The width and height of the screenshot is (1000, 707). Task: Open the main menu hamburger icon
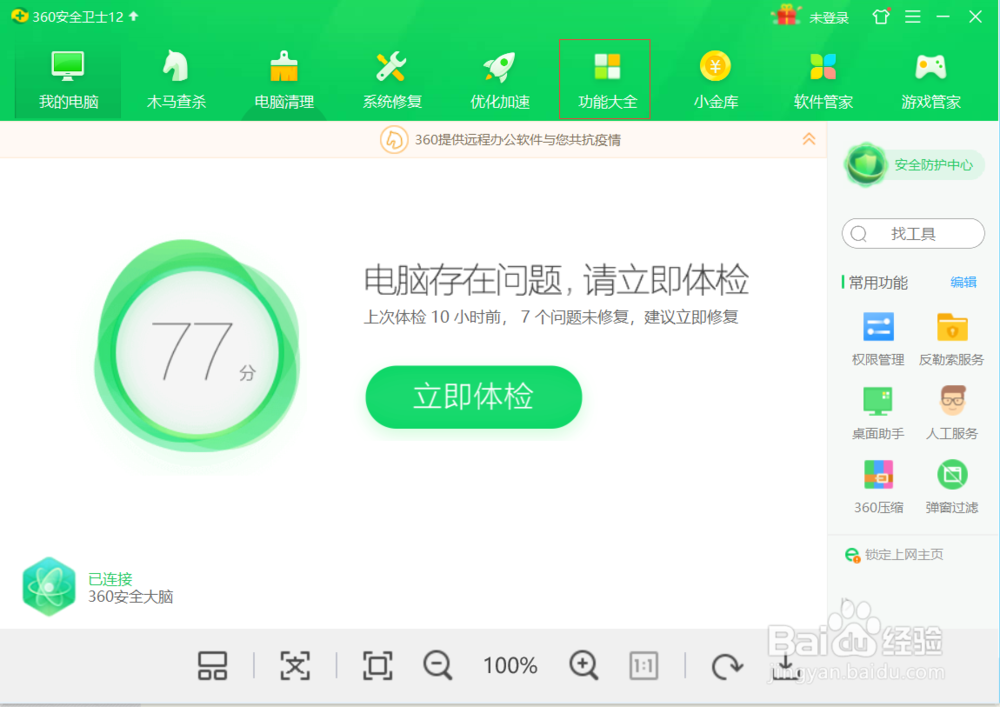pos(913,17)
